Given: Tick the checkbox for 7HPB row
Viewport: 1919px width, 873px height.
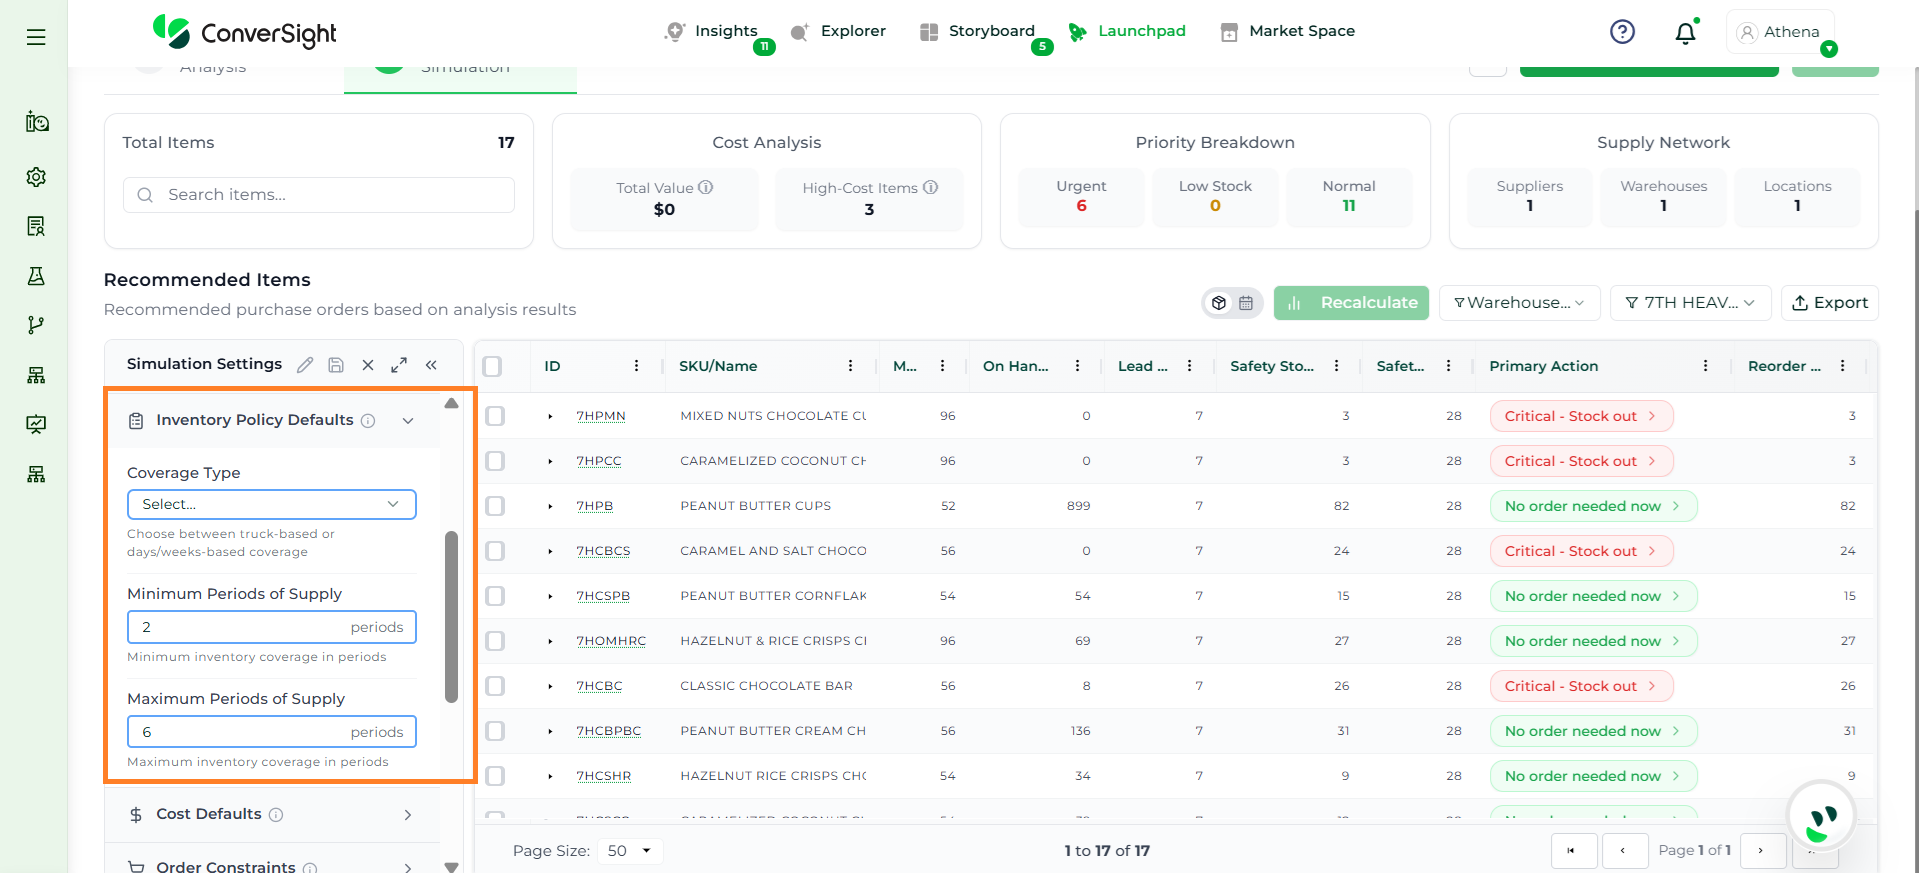Looking at the screenshot, I should click(x=495, y=506).
